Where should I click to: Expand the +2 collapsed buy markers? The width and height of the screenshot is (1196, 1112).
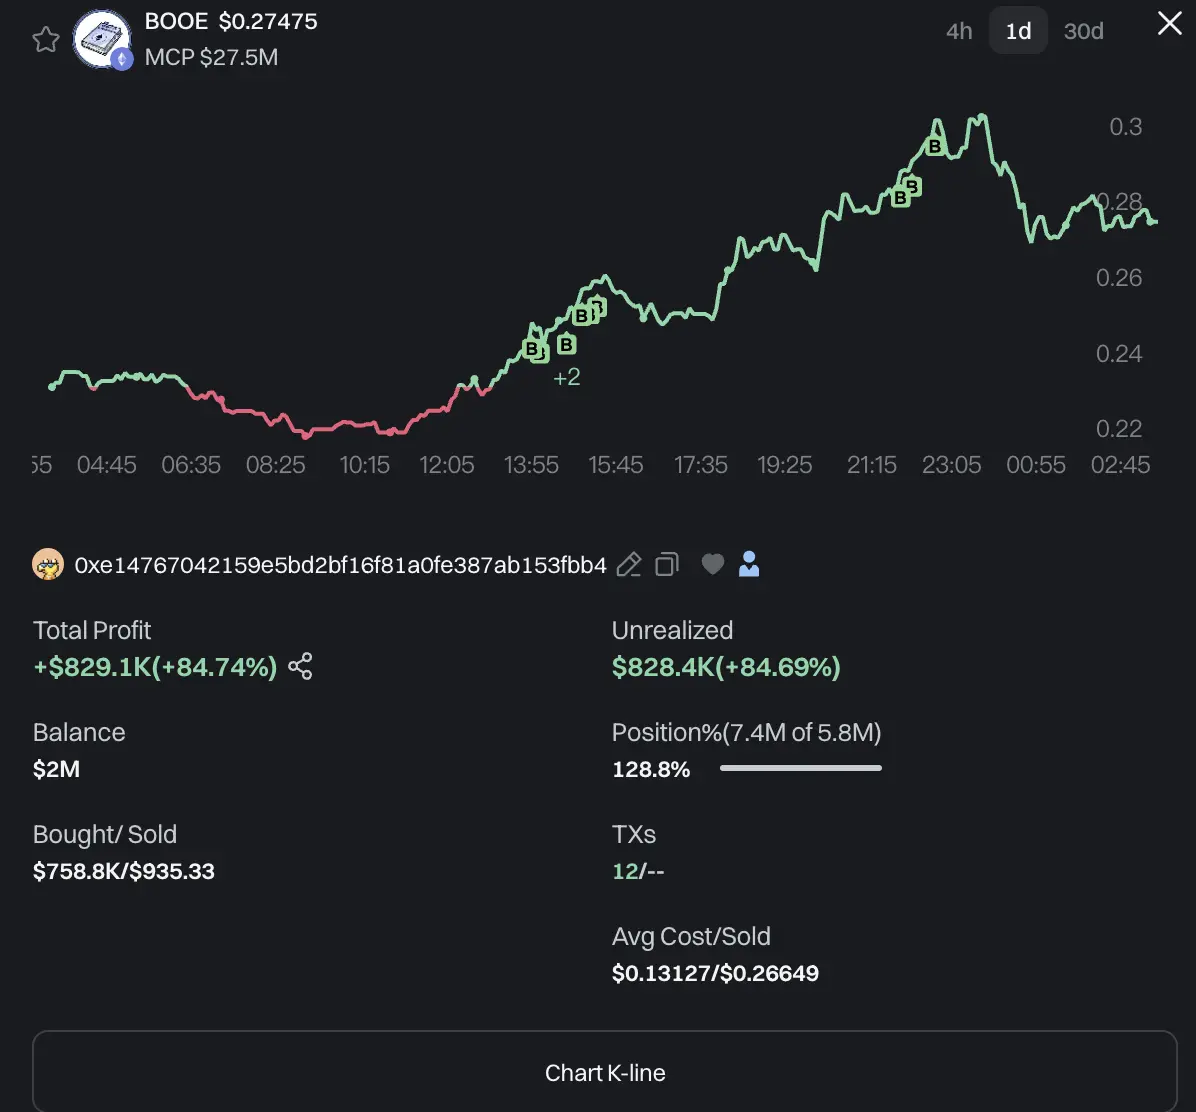pos(566,377)
